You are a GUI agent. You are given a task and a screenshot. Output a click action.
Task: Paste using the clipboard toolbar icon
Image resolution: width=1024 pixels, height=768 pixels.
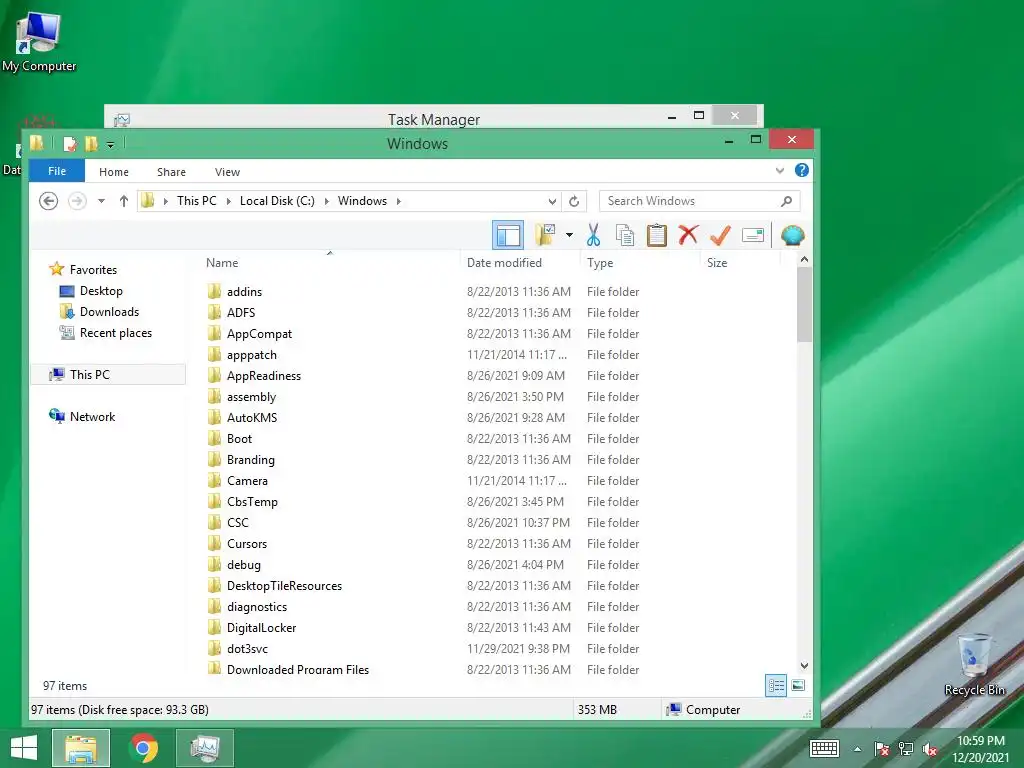(656, 235)
